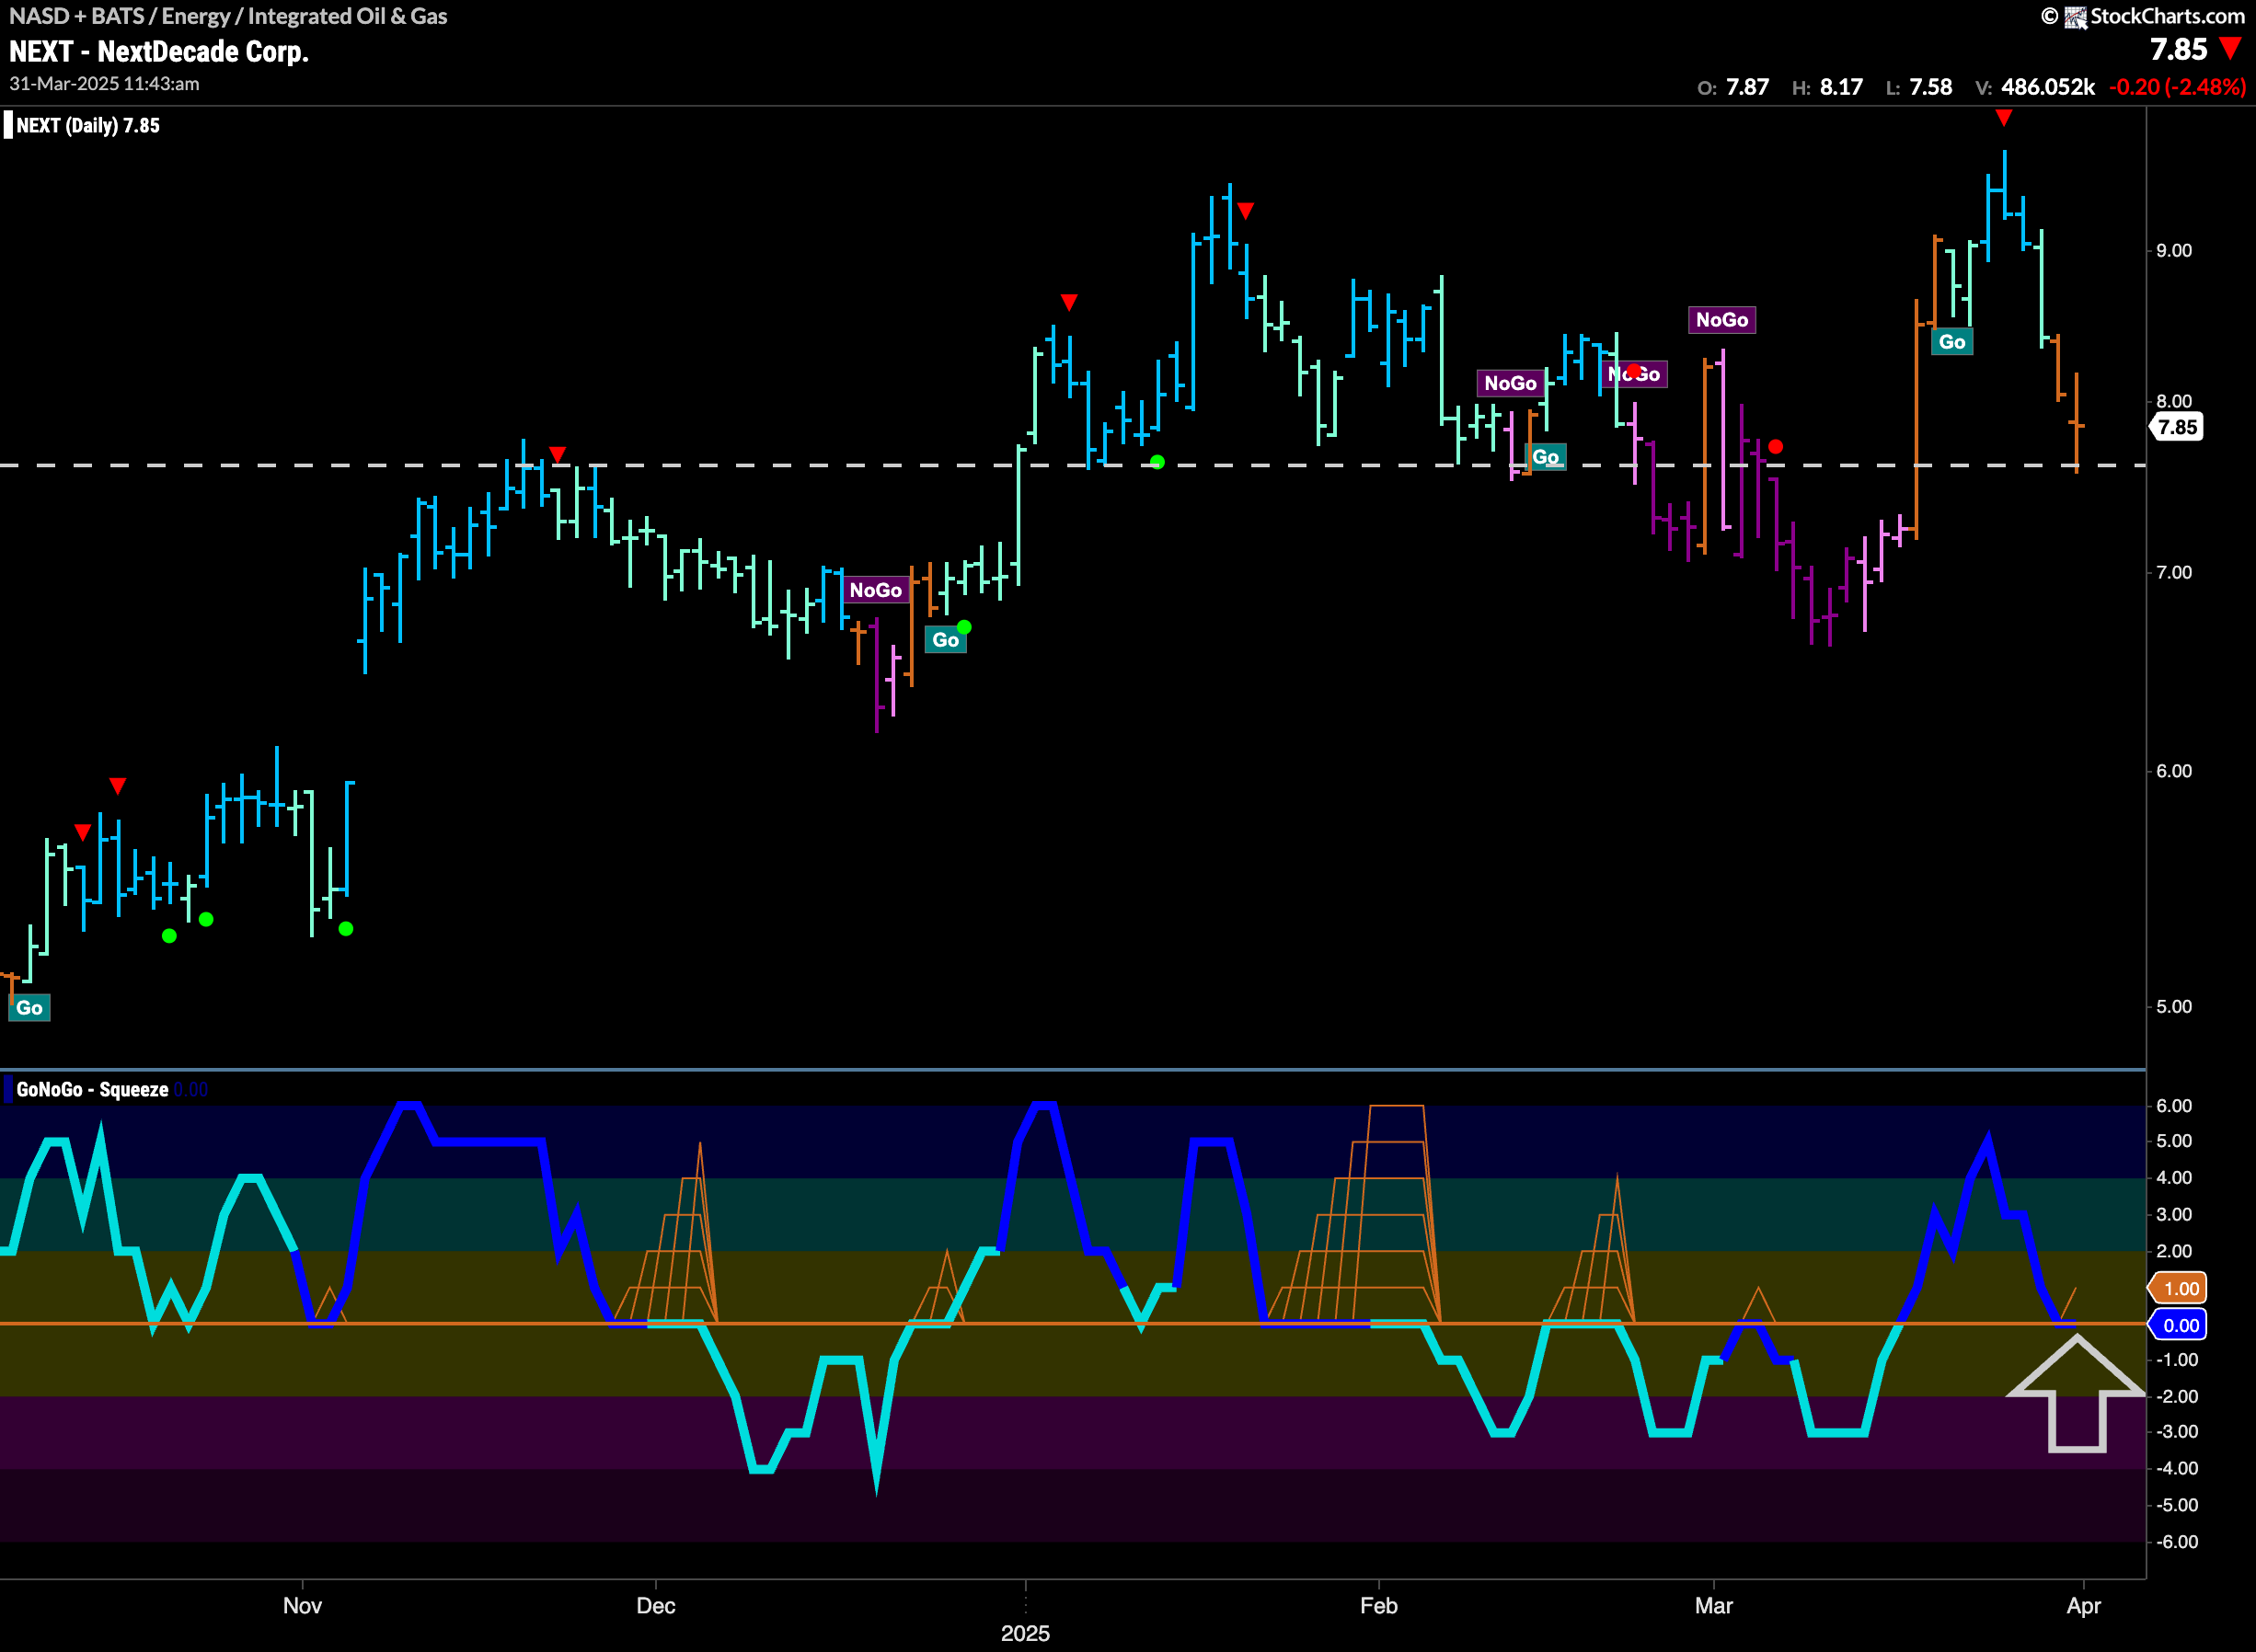Click the white 7.85 price tag on axis
2256x1652 pixels.
pyautogui.click(x=2176, y=428)
